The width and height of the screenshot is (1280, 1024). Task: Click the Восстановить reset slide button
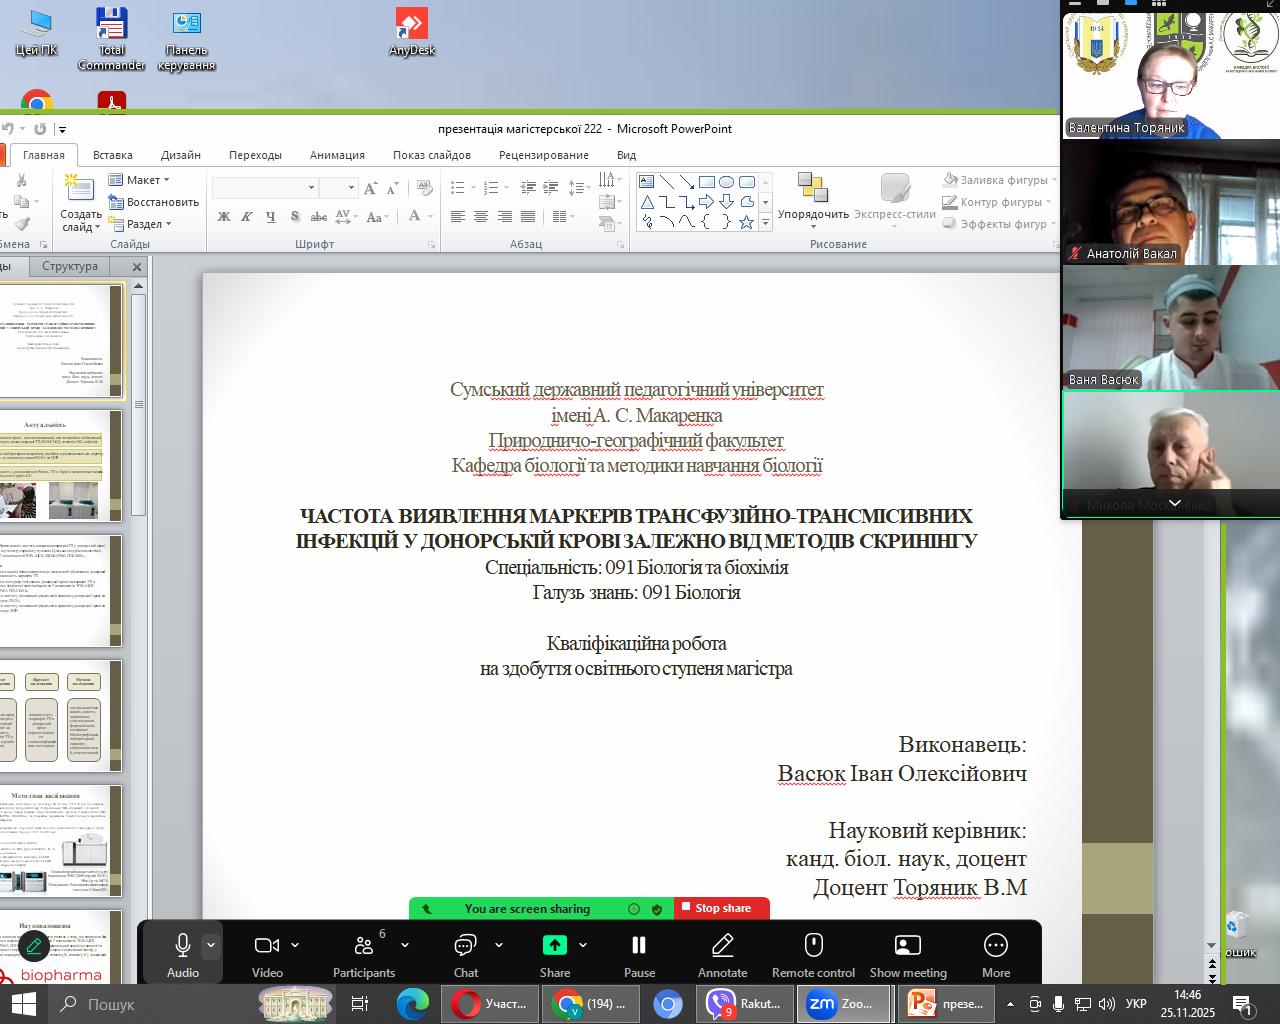(154, 202)
